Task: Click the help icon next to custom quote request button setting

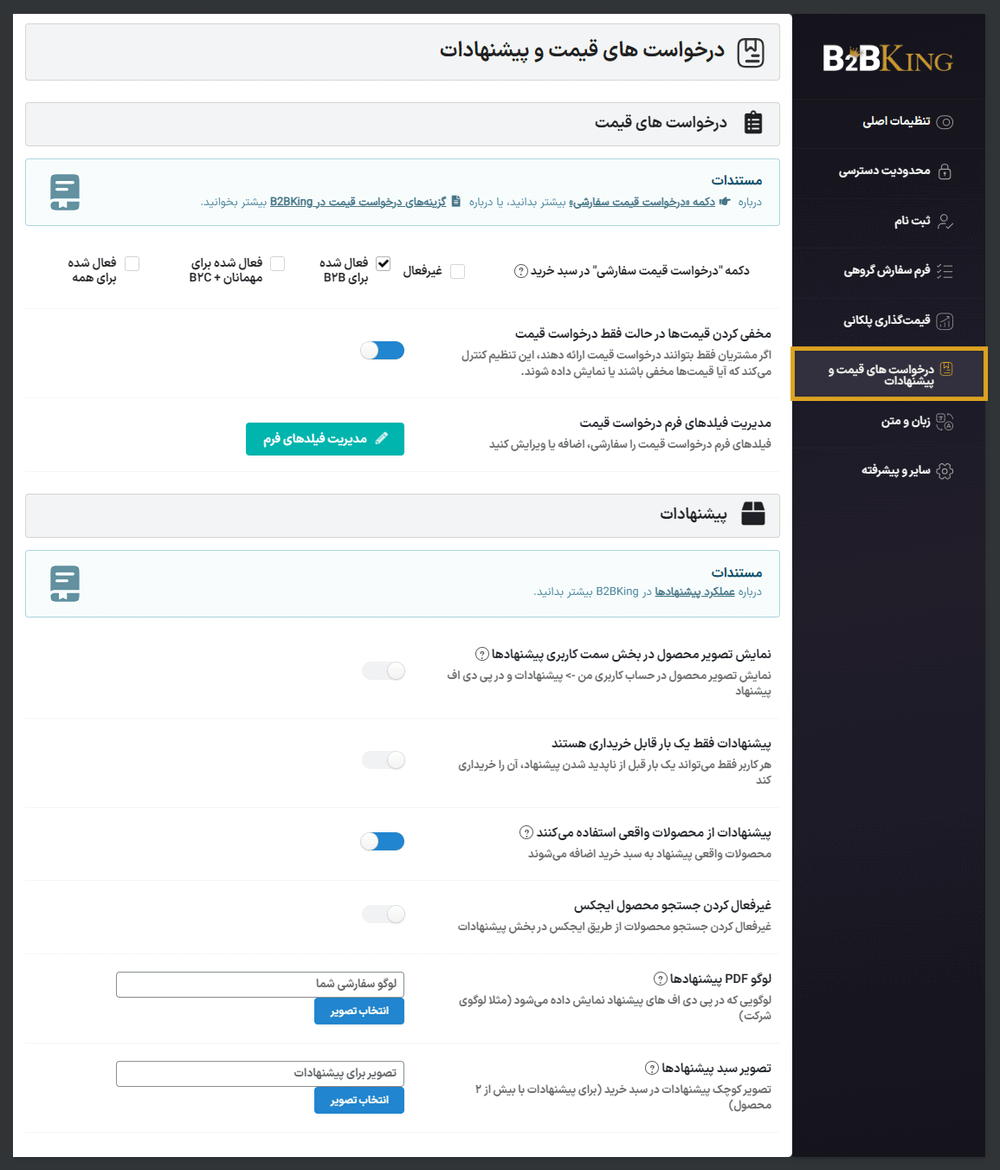Action: [520, 270]
